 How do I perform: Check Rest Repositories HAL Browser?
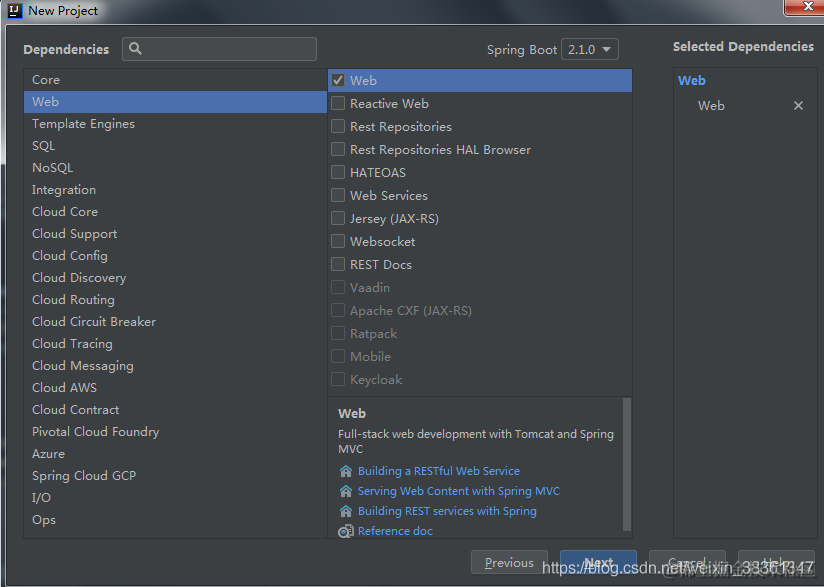(x=338, y=149)
